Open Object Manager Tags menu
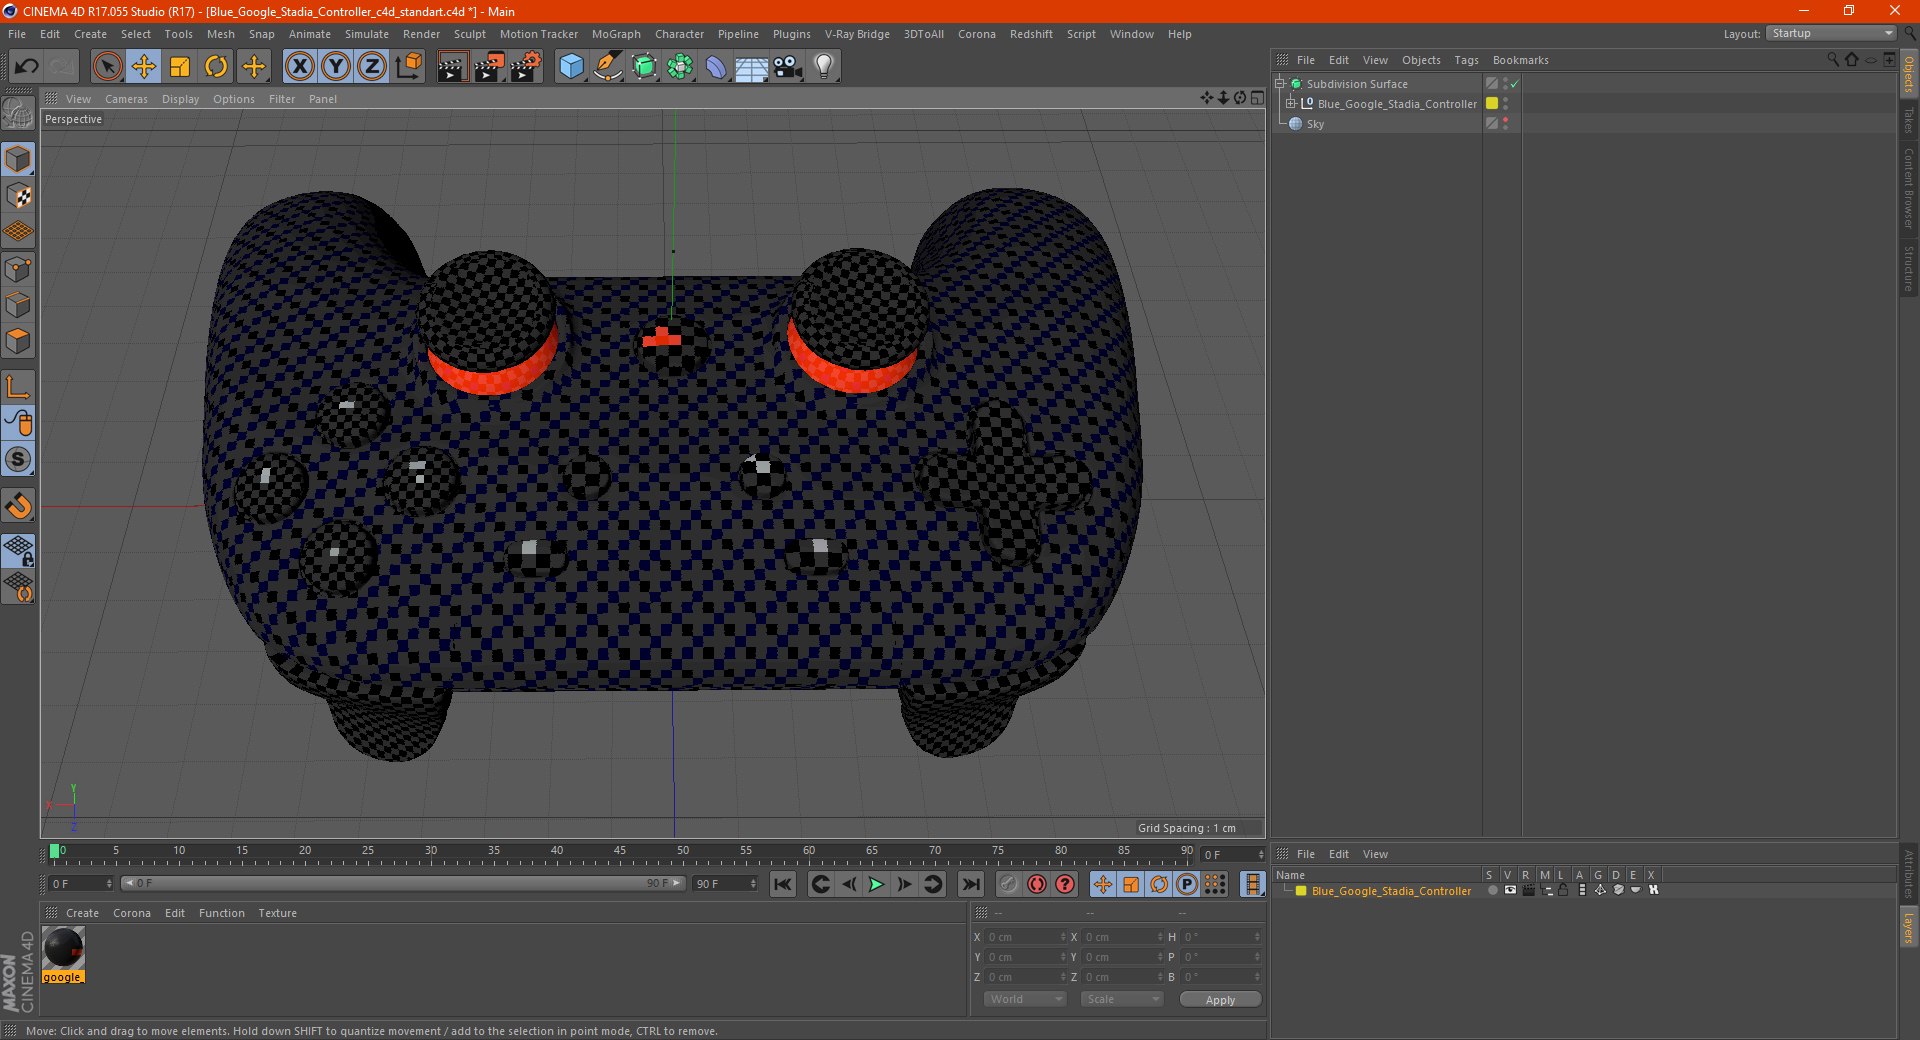1920x1040 pixels. pos(1466,60)
